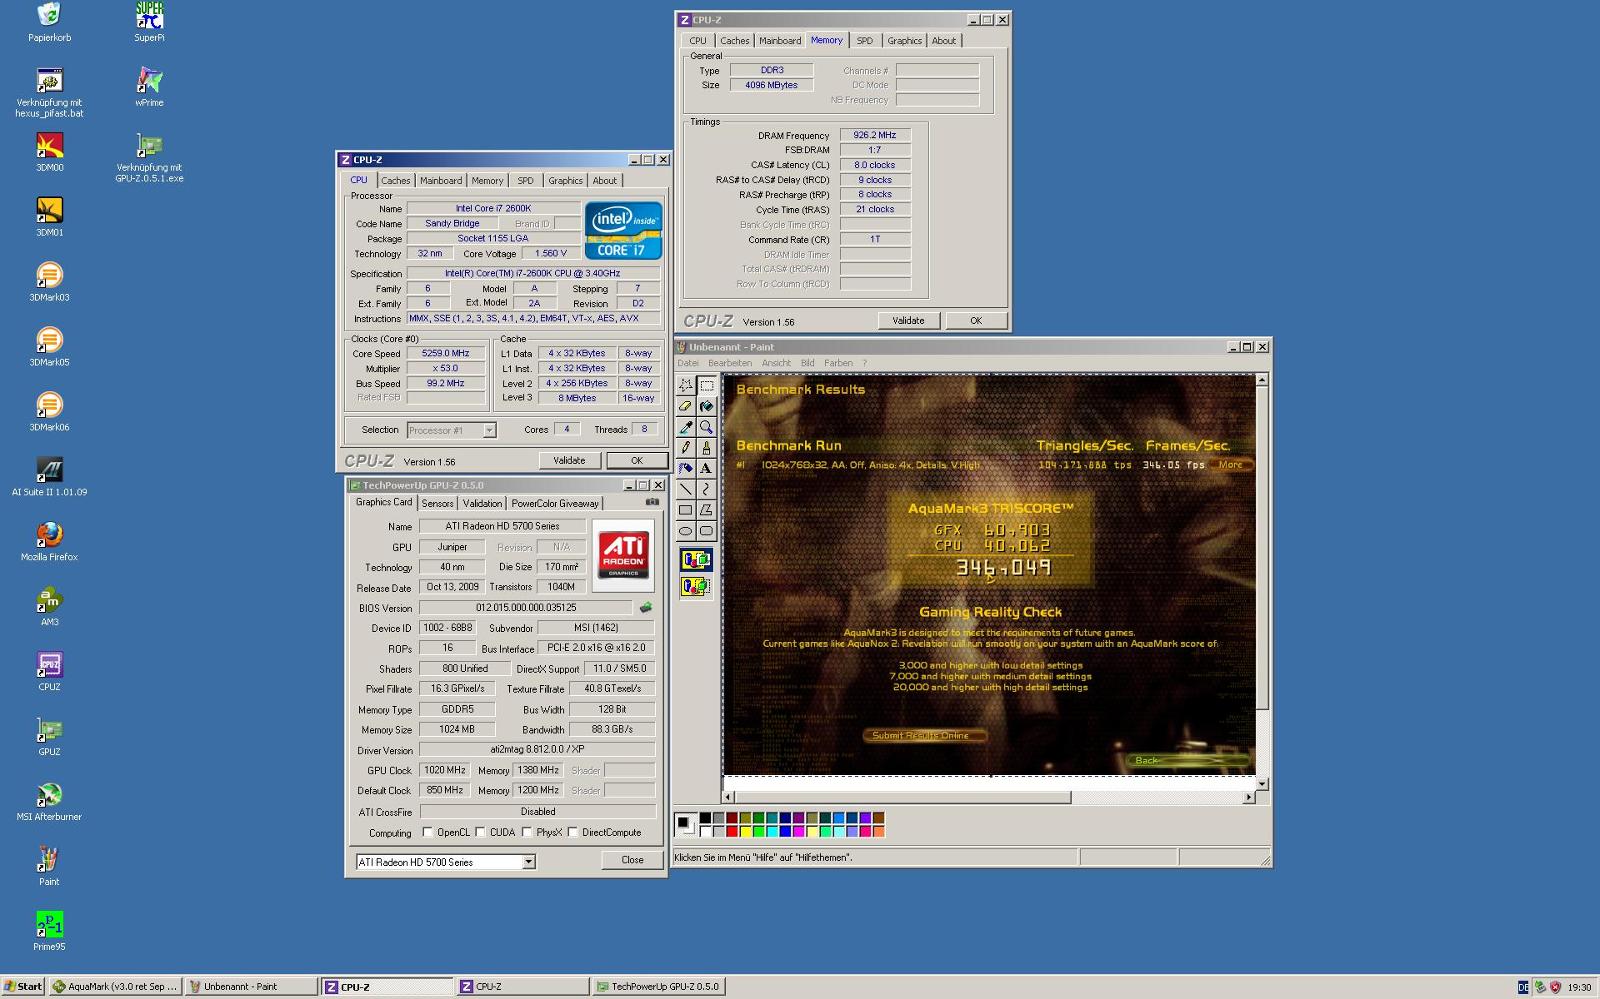This screenshot has width=1600, height=999.
Task: Click the 1020 MHz GPU Clock field
Action: click(444, 770)
